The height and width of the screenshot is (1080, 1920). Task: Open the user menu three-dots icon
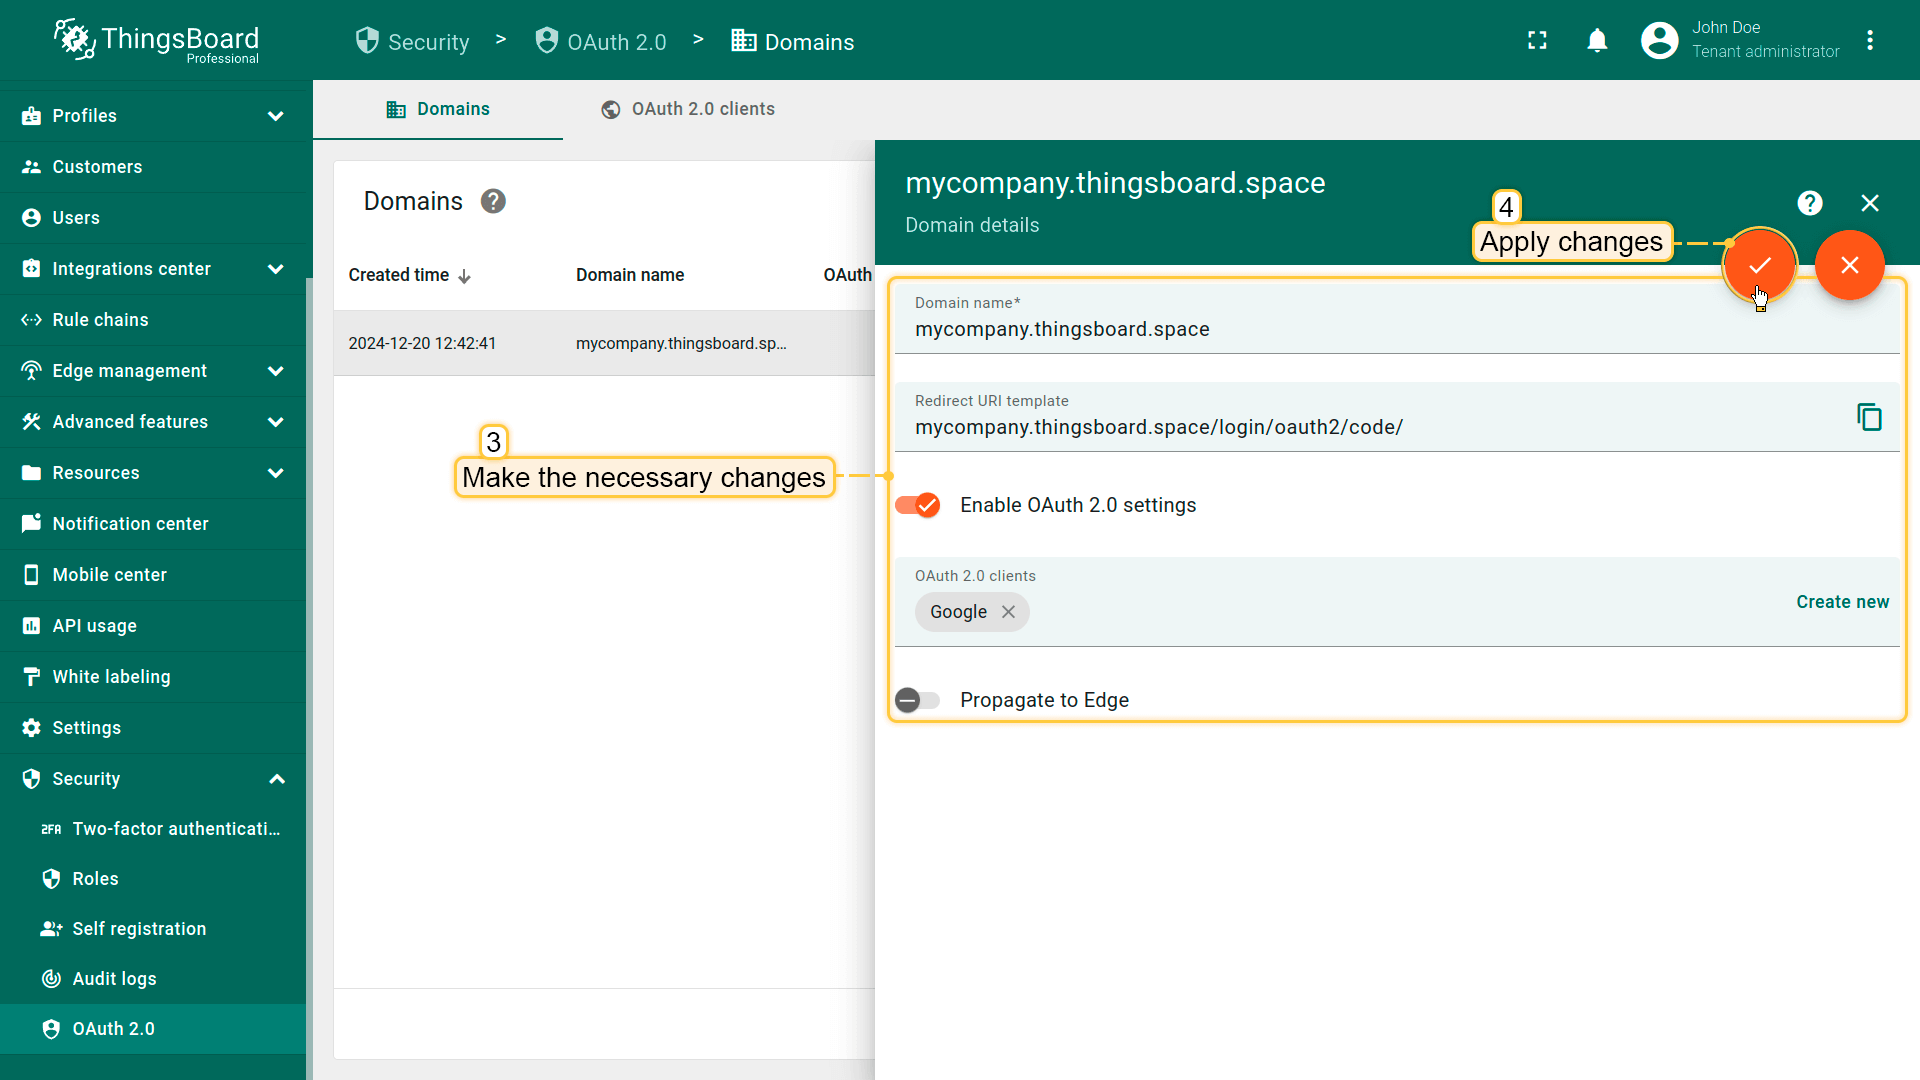[x=1869, y=41]
